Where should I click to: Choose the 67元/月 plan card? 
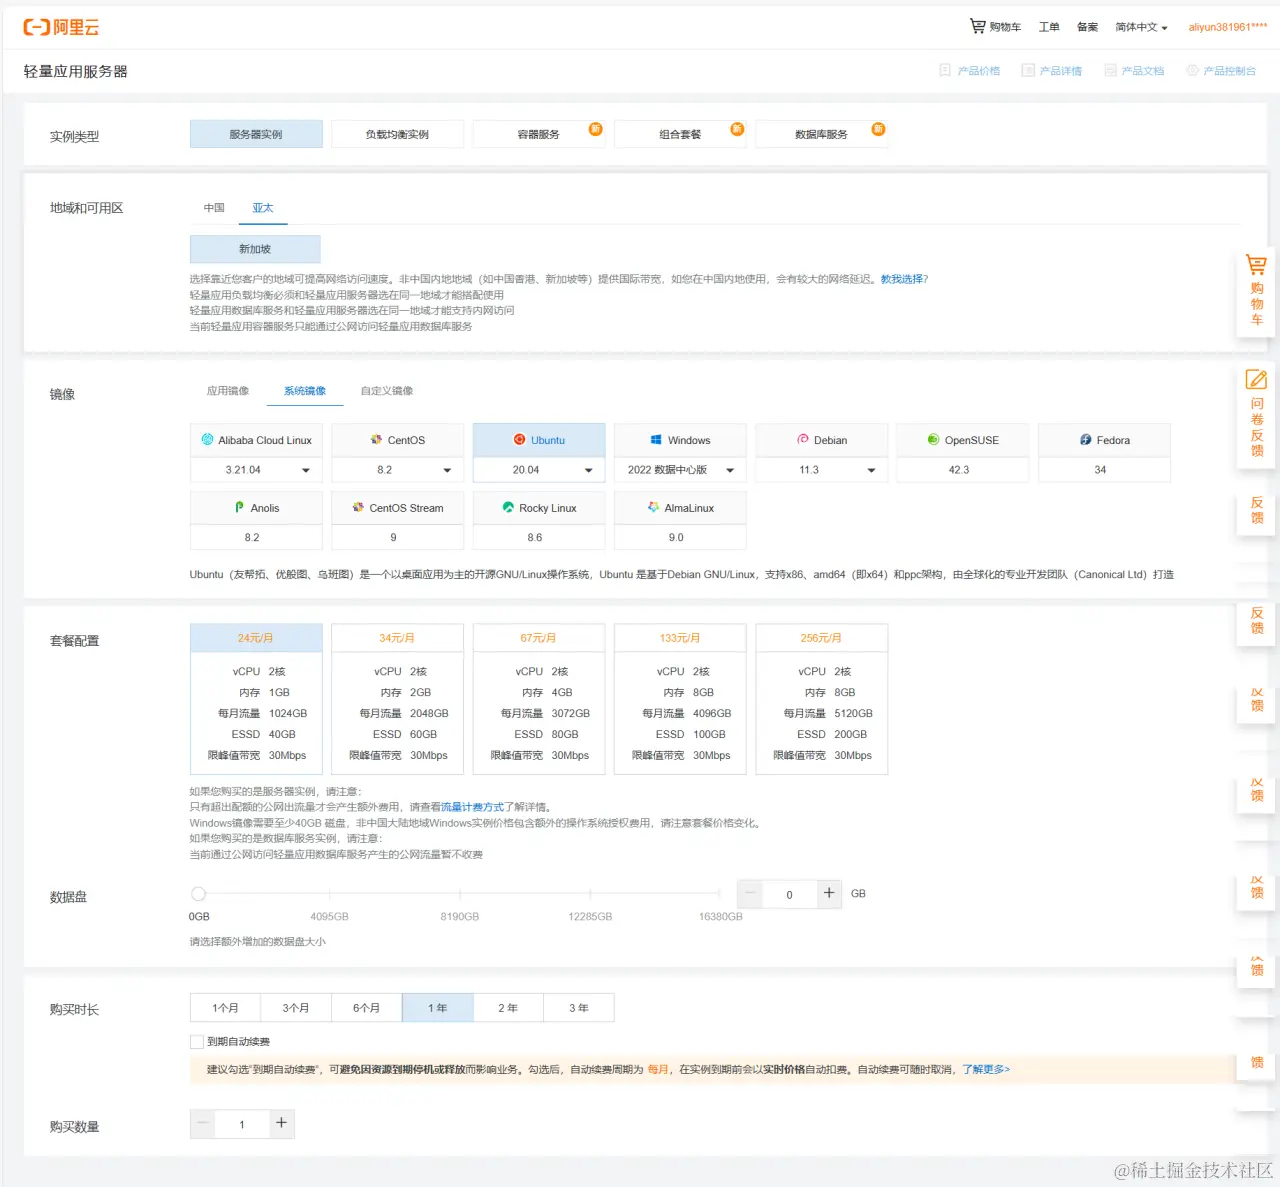539,698
